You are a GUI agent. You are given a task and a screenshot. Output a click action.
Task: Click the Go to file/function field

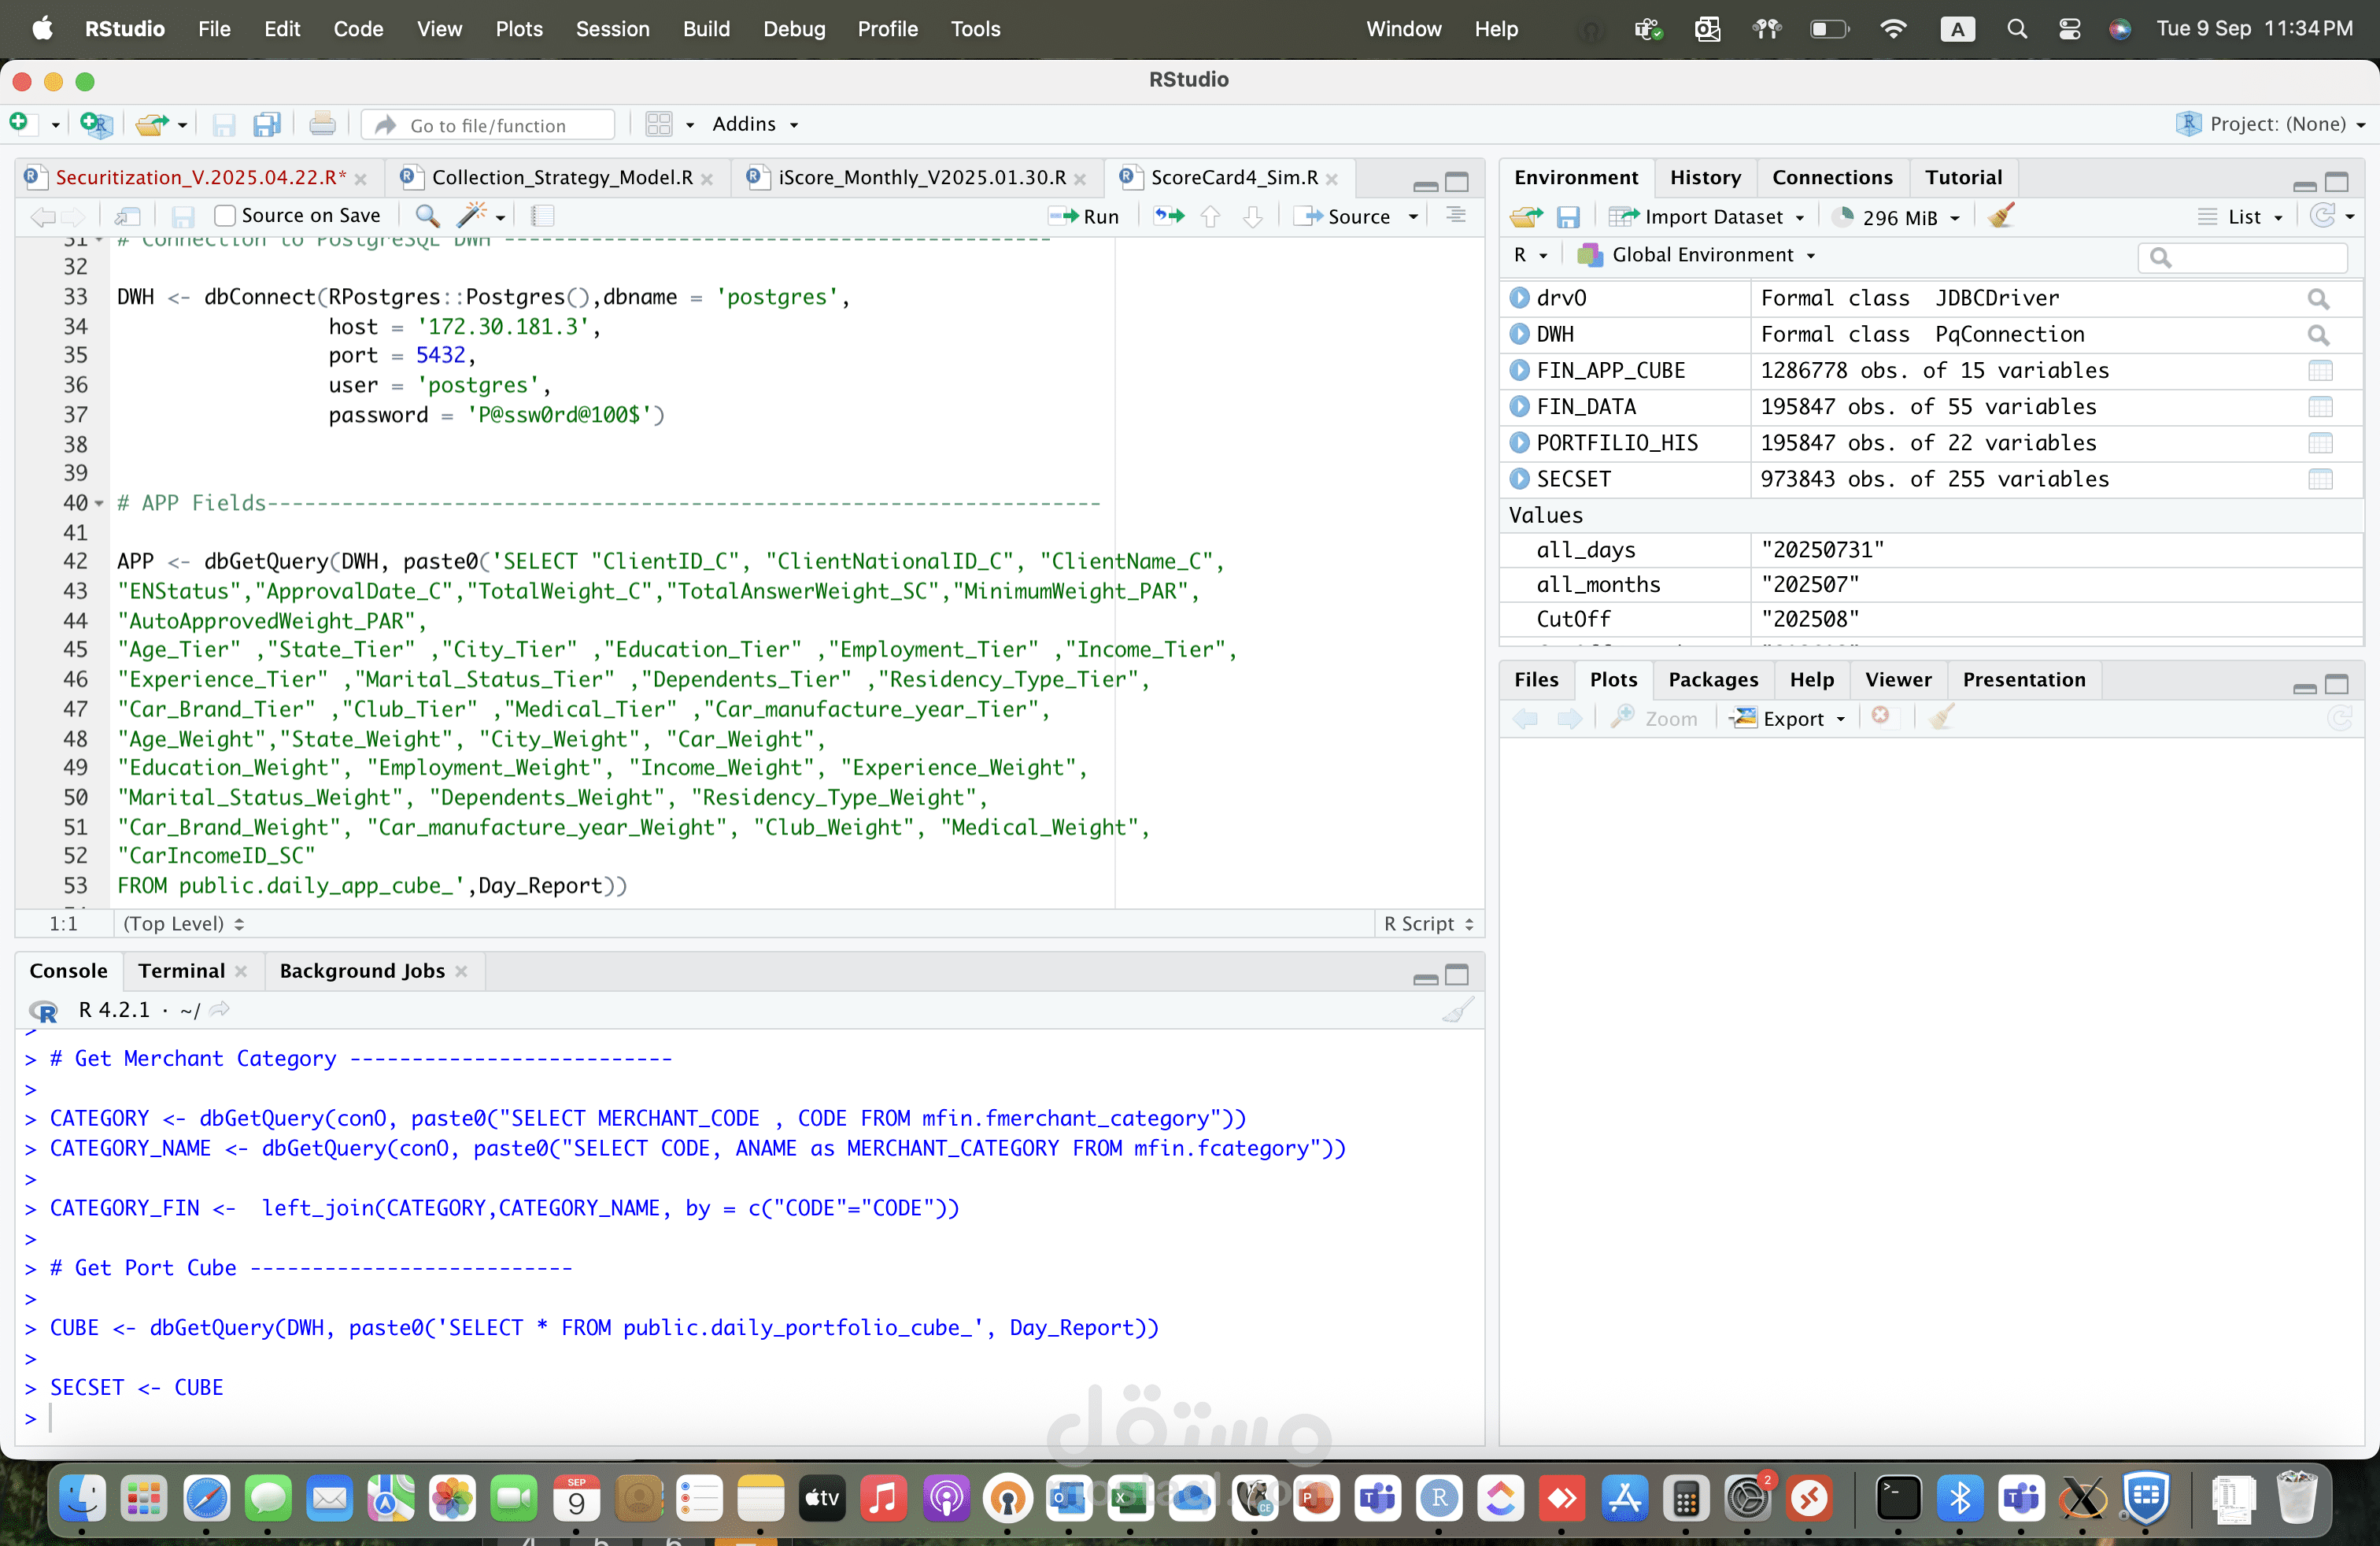click(489, 124)
